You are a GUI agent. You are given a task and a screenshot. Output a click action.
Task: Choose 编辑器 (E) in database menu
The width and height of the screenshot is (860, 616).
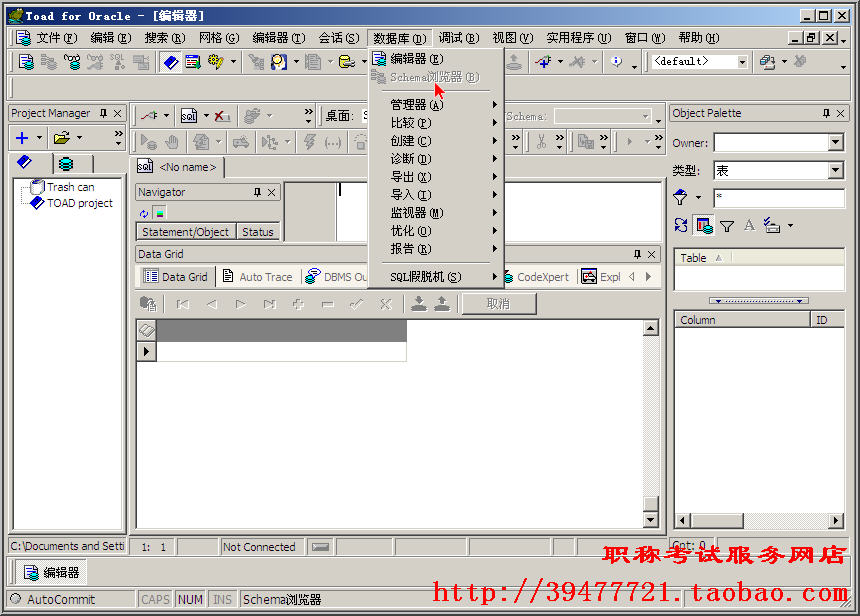(x=435, y=58)
